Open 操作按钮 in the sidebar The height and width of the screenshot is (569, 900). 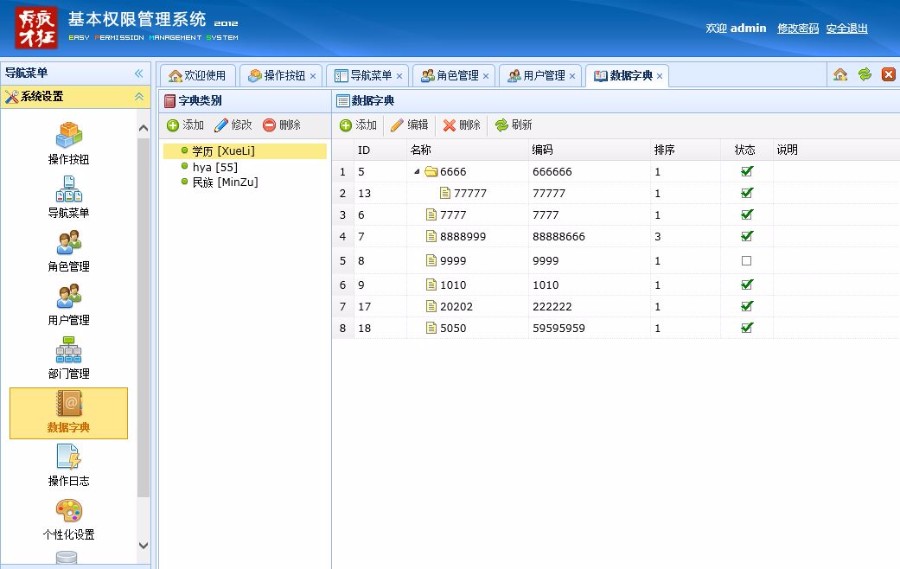coord(68,143)
